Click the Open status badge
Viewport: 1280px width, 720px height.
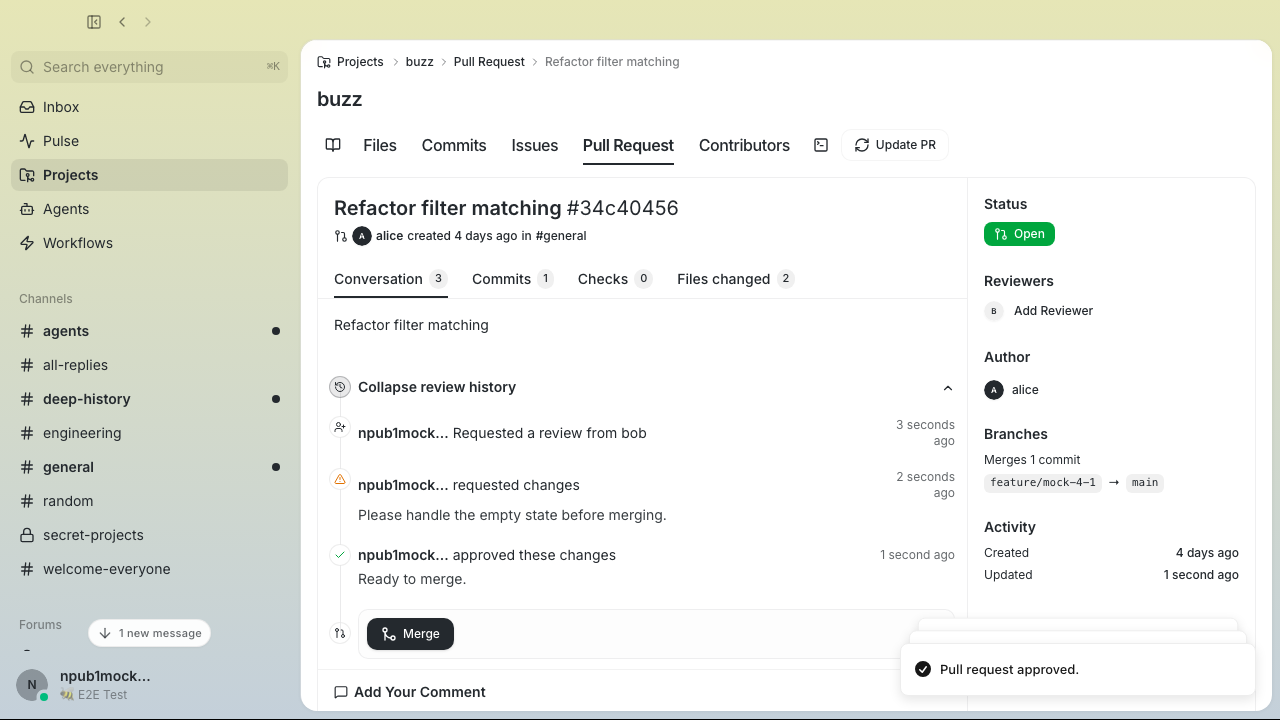1019,234
